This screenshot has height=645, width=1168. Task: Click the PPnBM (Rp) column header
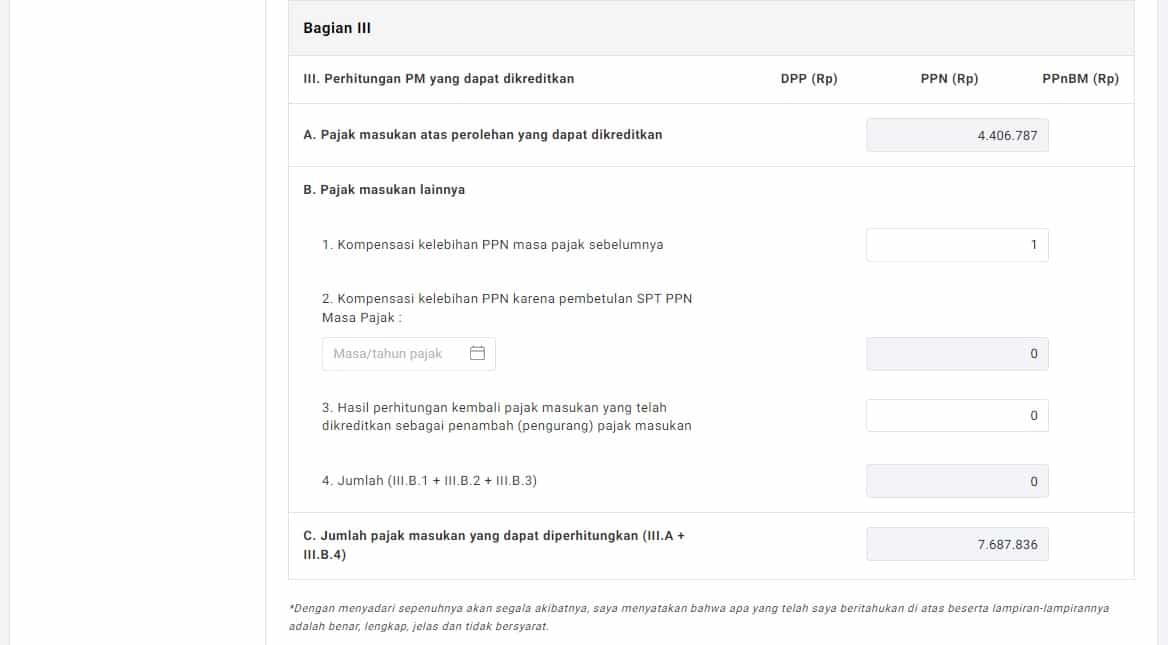pyautogui.click(x=1085, y=78)
